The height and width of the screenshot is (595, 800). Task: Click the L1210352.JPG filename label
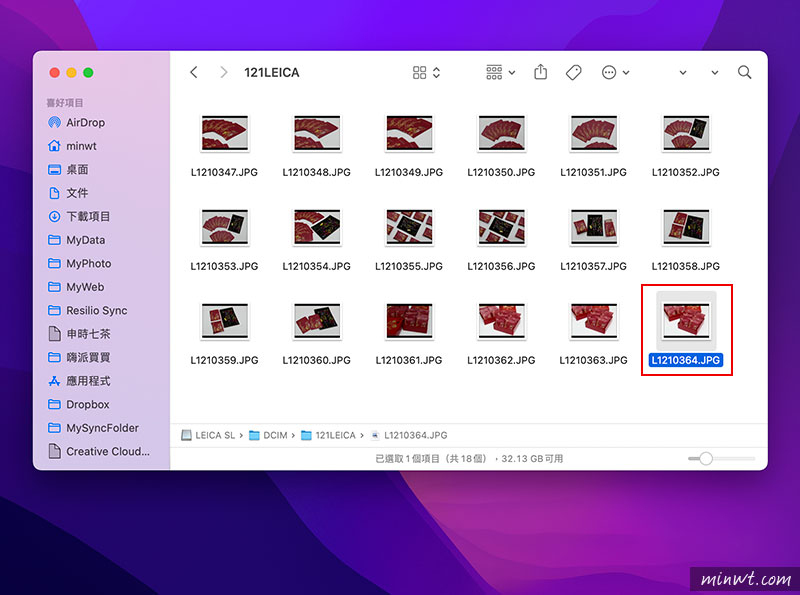(686, 172)
